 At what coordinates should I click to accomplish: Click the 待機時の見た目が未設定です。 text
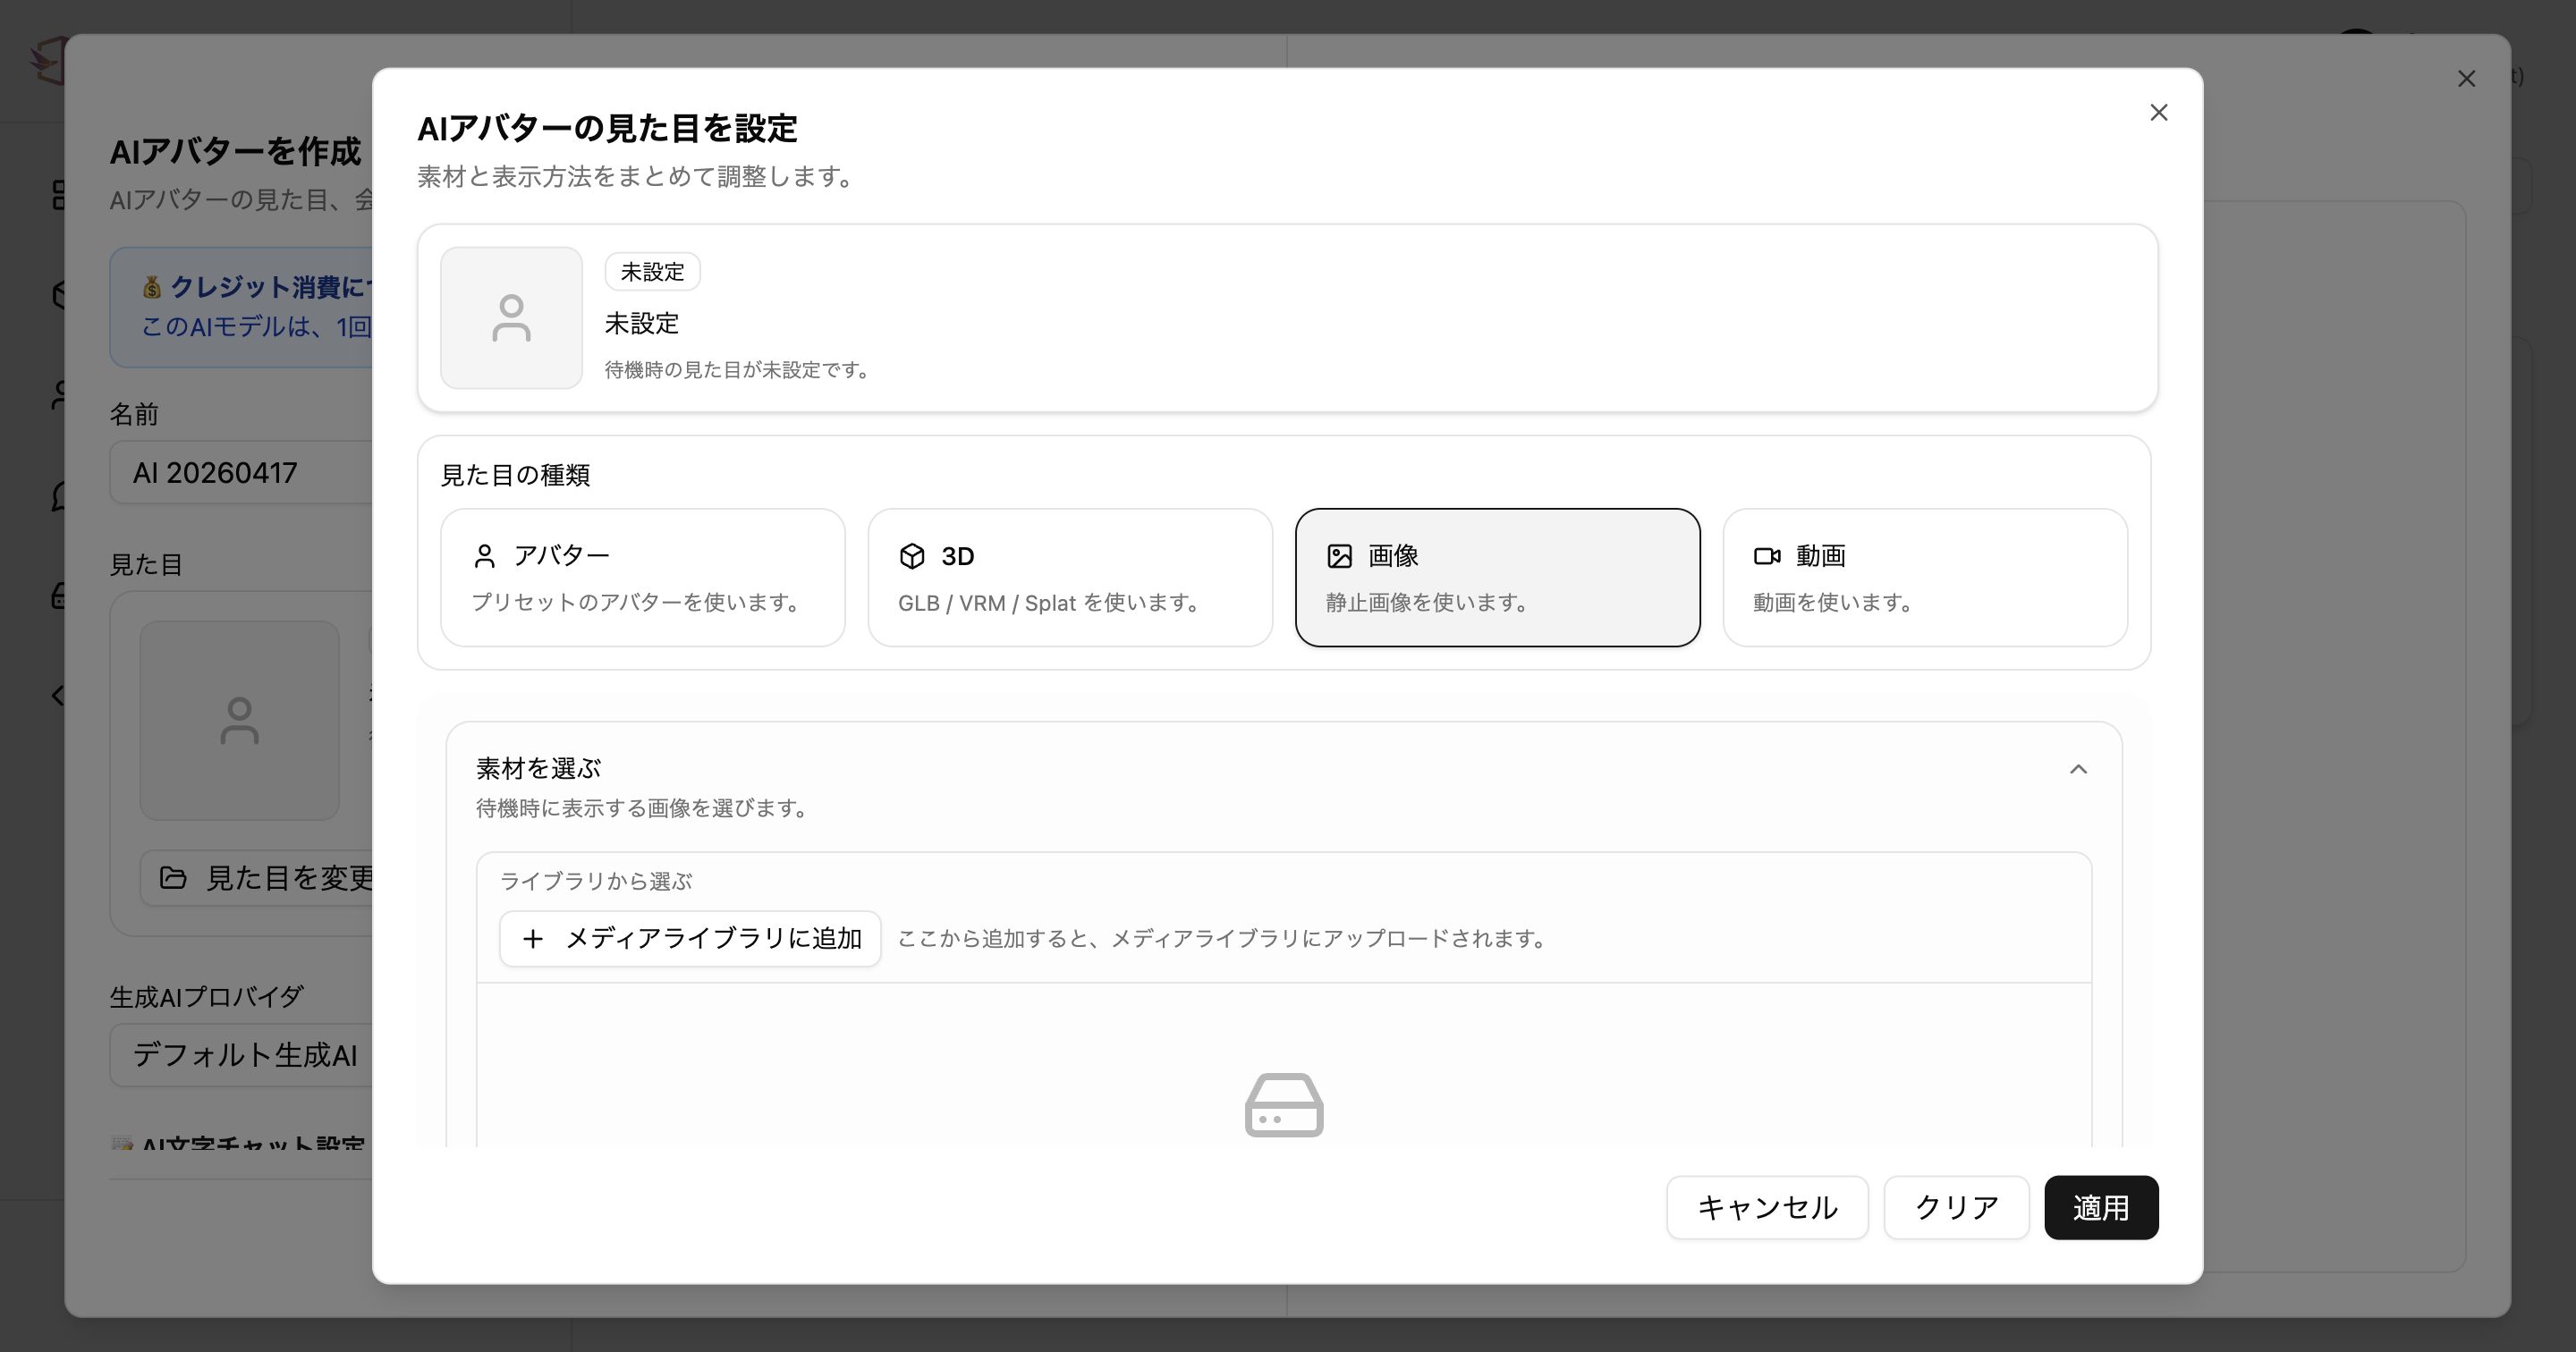pos(739,370)
